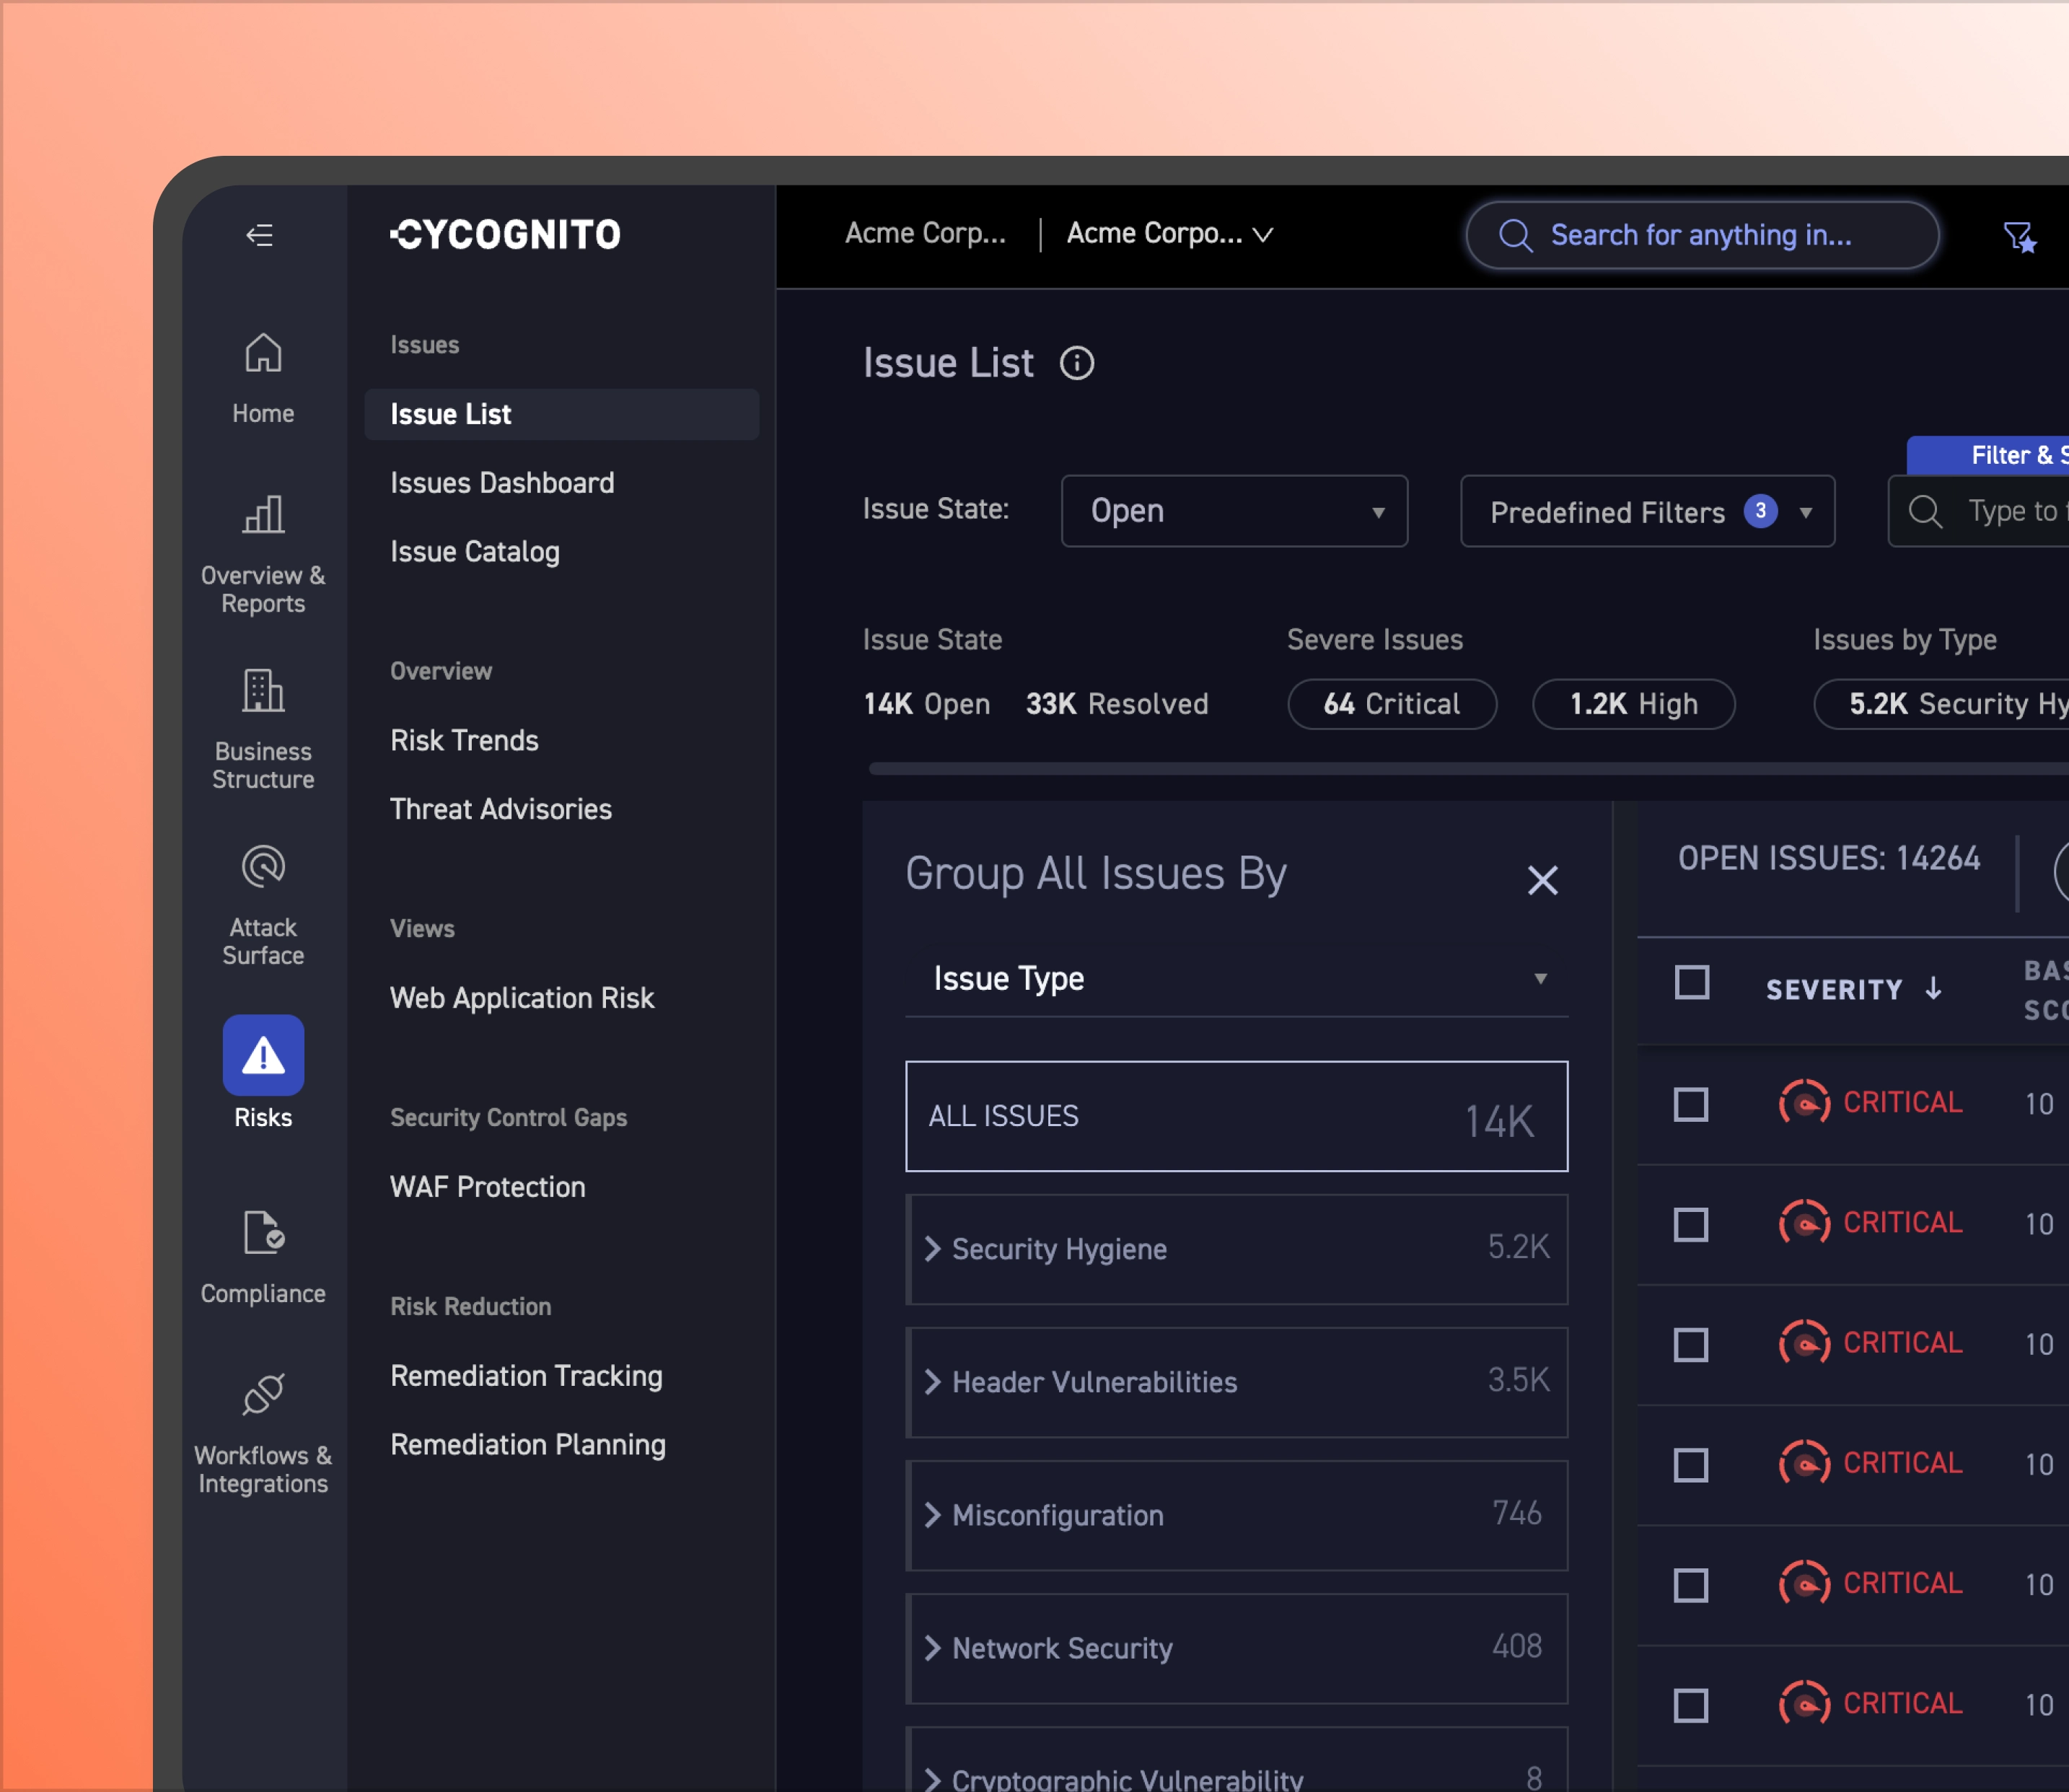This screenshot has height=1792, width=2069.
Task: Go to Business Structure
Action: tap(263, 730)
